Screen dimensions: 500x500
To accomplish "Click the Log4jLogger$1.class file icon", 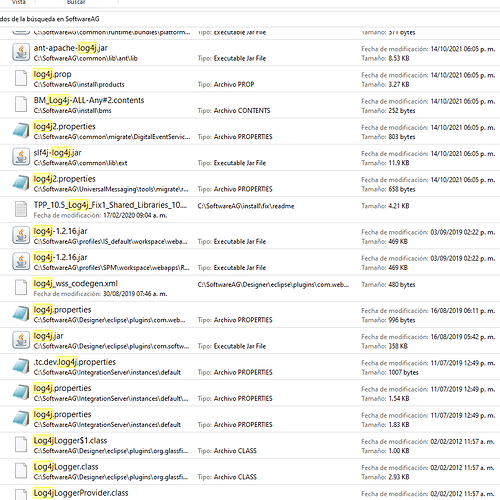I will (21, 445).
